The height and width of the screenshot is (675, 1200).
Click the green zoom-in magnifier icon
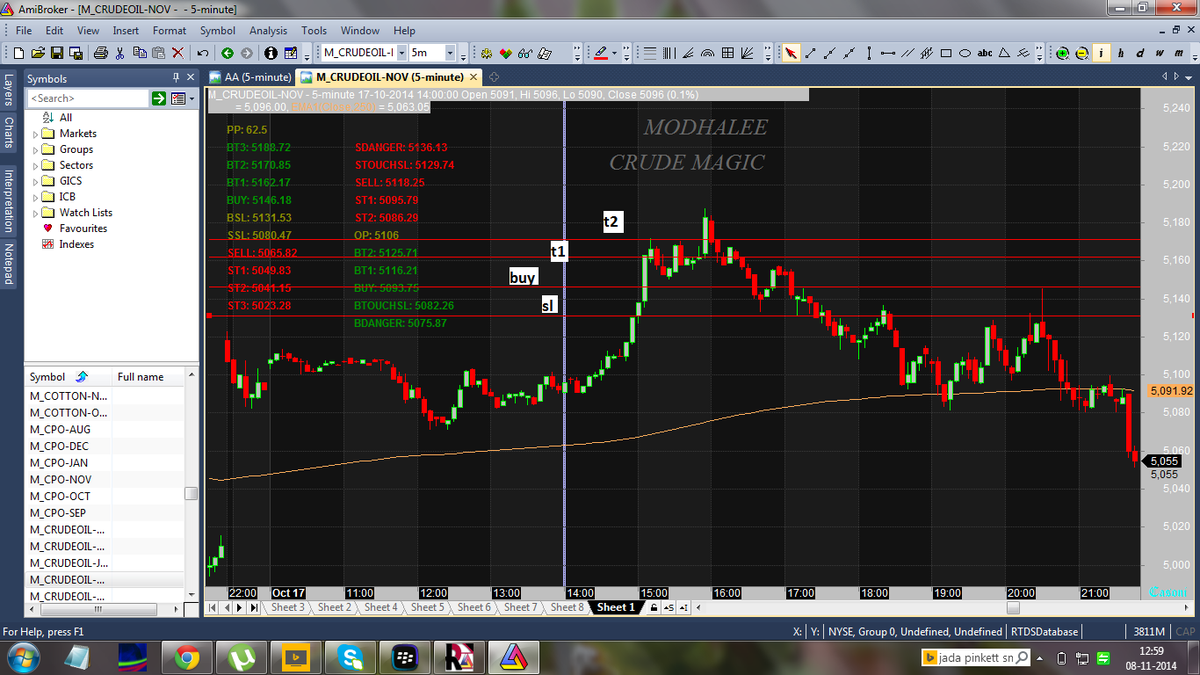pos(1063,53)
